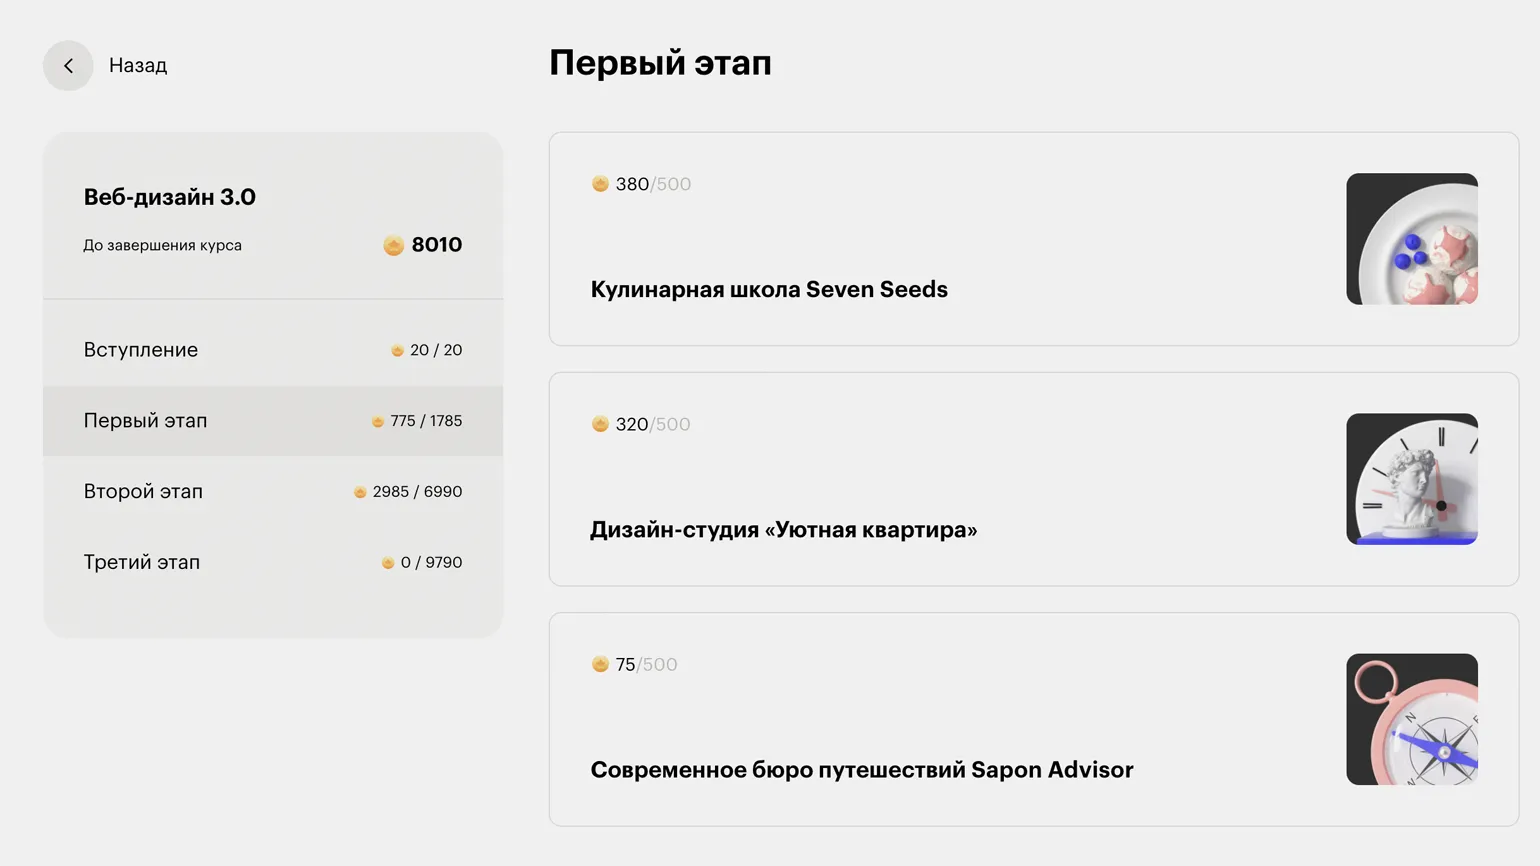
Task: Go to Третий этап section
Action: pyautogui.click(x=141, y=563)
